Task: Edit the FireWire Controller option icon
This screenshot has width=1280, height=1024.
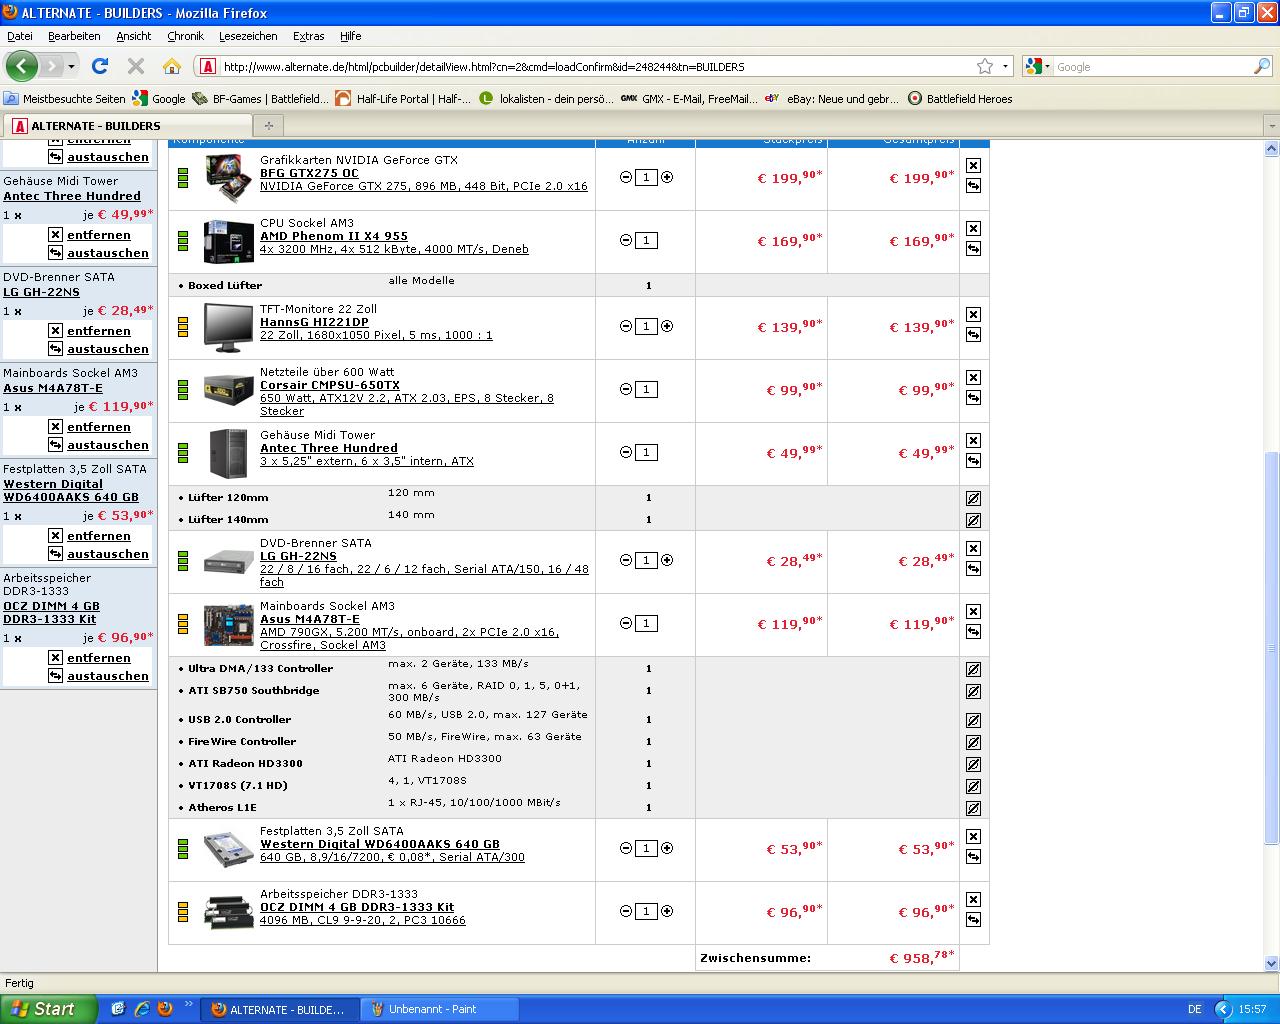Action: [973, 742]
